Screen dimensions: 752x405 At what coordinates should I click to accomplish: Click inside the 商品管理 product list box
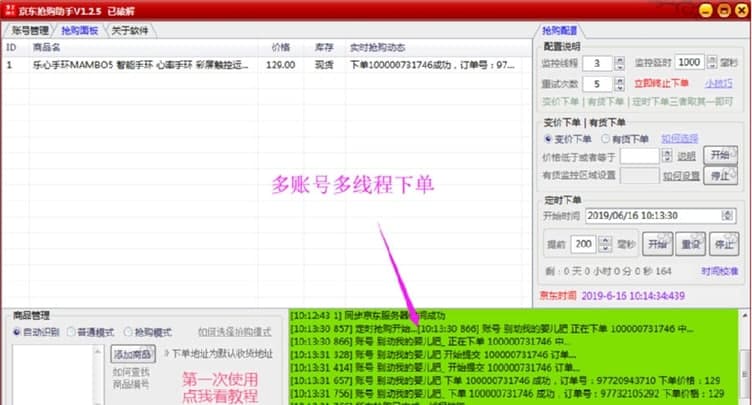[52, 374]
